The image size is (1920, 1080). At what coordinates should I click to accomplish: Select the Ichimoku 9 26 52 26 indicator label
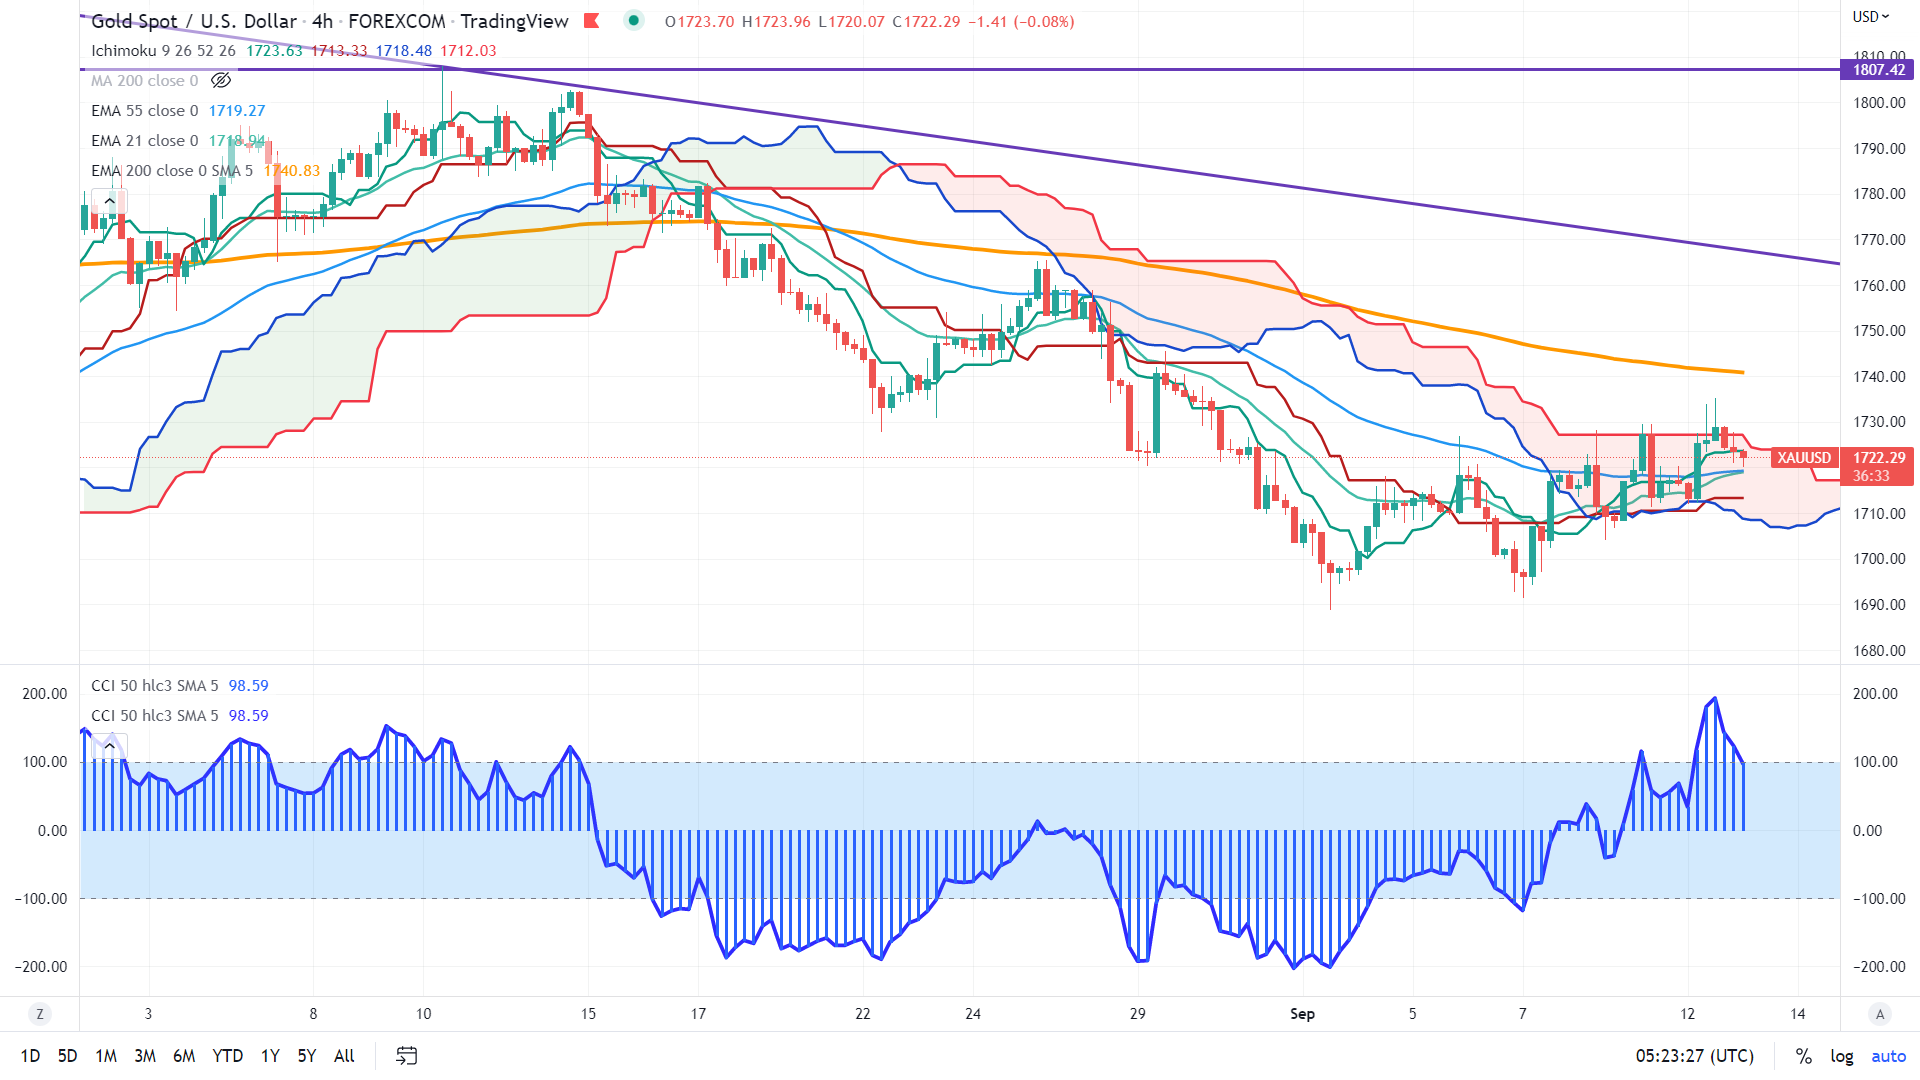[163, 50]
